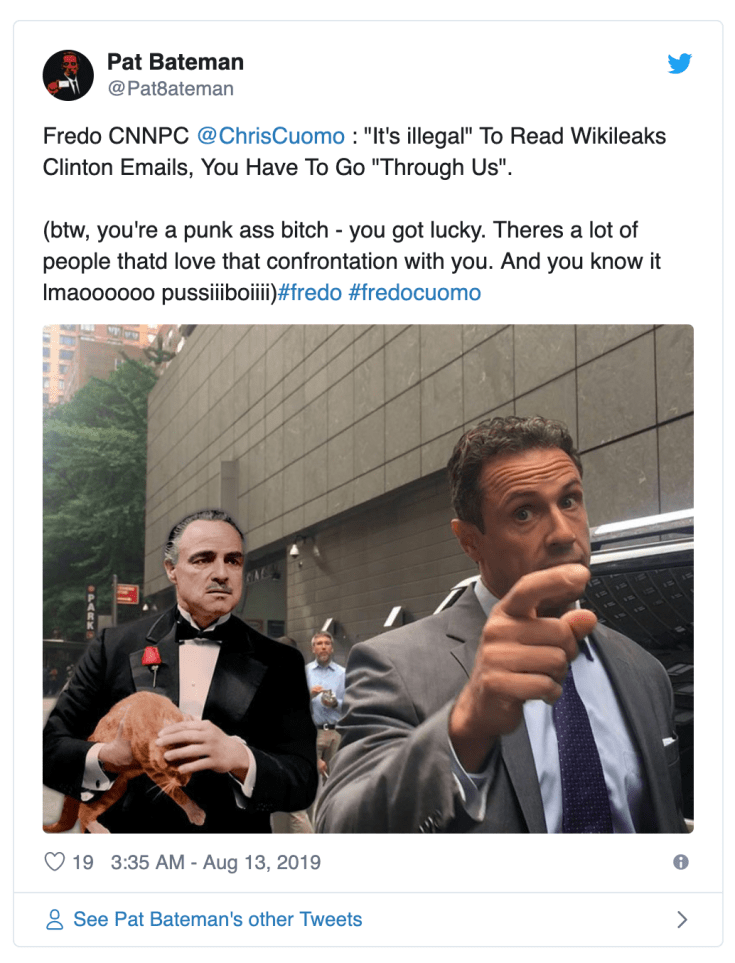
Task: Open the tweet info icon
Action: (681, 862)
